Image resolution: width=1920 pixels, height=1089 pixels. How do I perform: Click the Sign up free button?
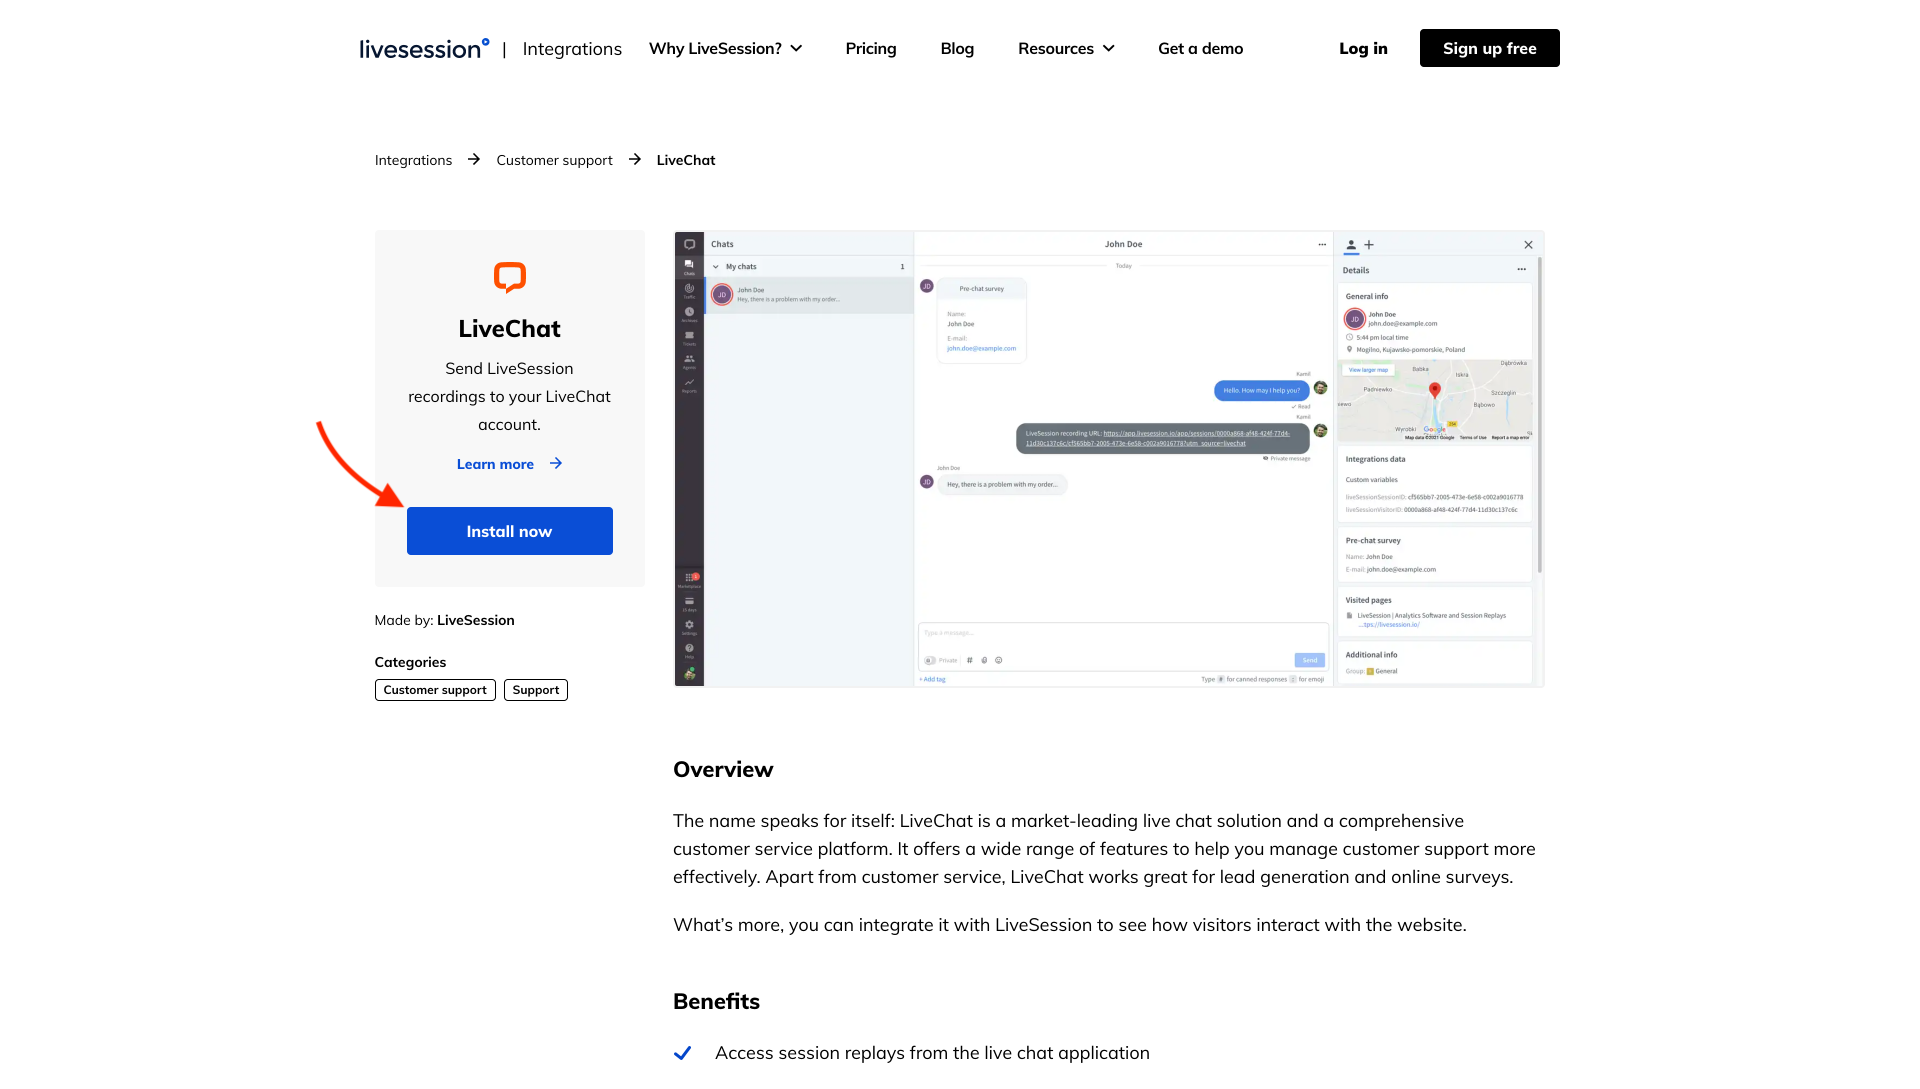1490,48
